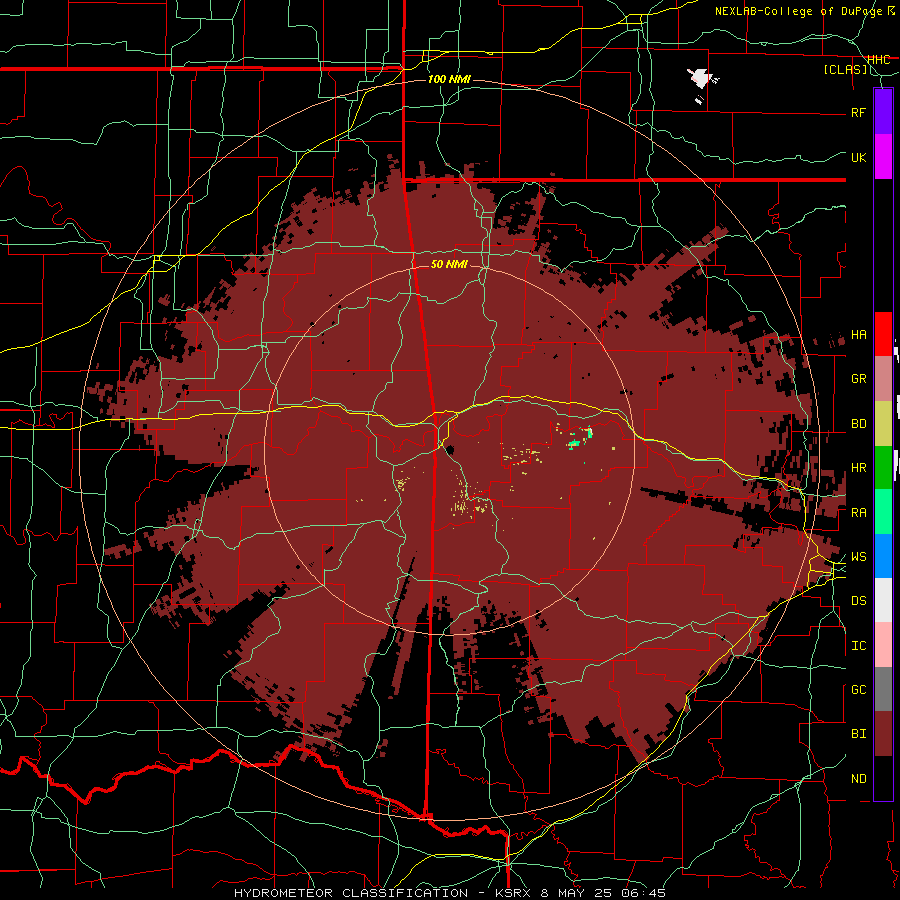Click the 'NEXLAB-College of DuPage' credit text
This screenshot has height=900, width=900.
click(x=800, y=11)
